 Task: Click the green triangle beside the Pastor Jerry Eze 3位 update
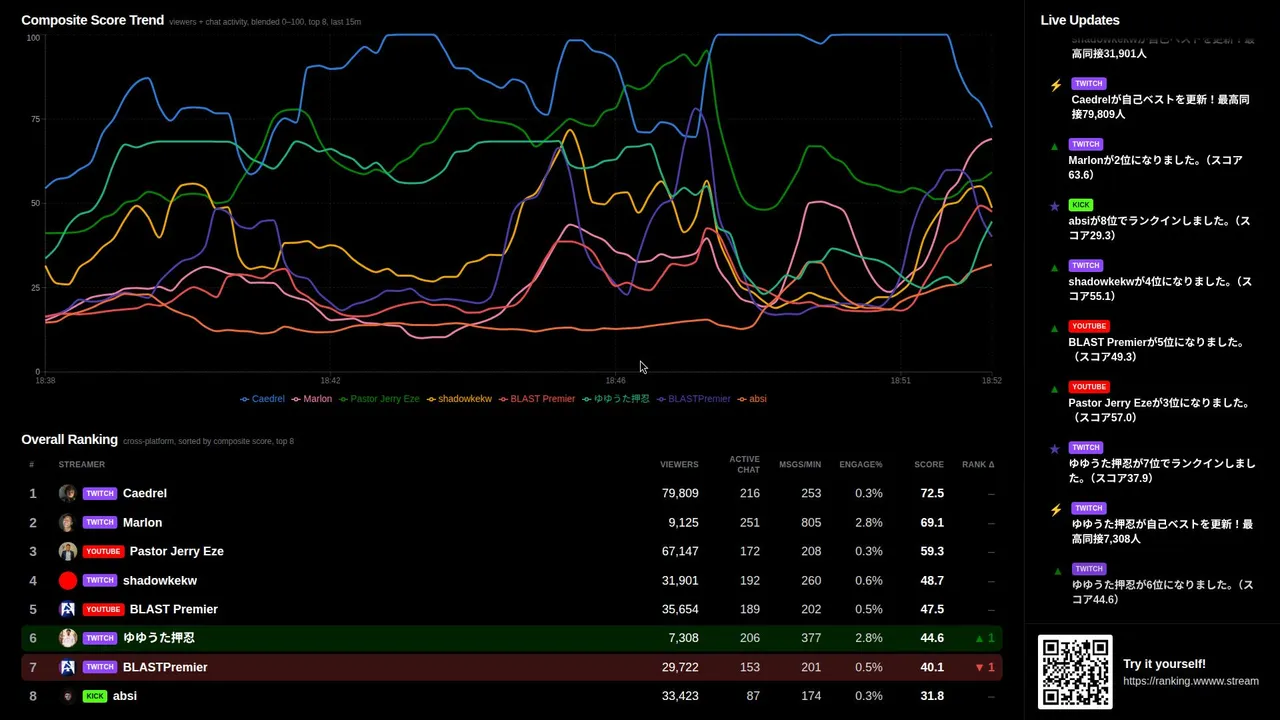1054,389
